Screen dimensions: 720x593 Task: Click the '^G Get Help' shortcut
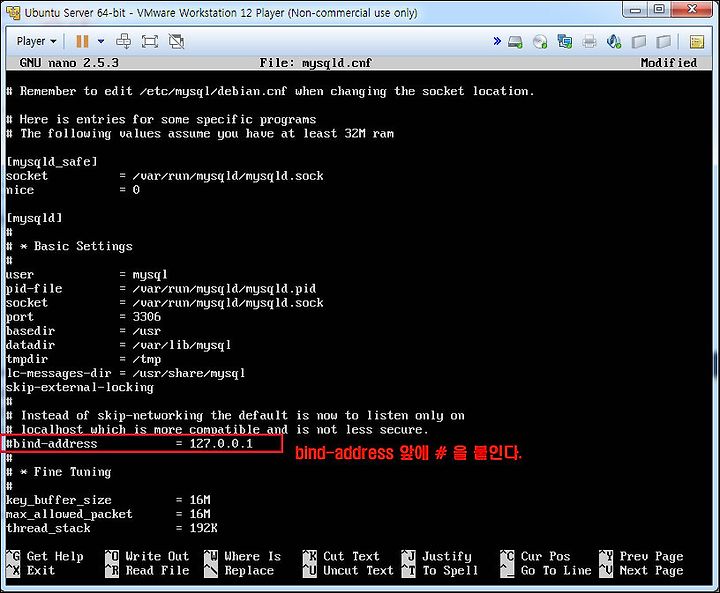tap(45, 556)
